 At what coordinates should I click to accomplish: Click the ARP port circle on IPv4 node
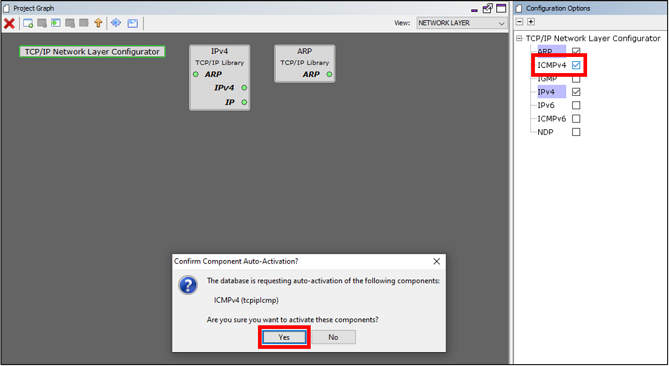pyautogui.click(x=196, y=74)
